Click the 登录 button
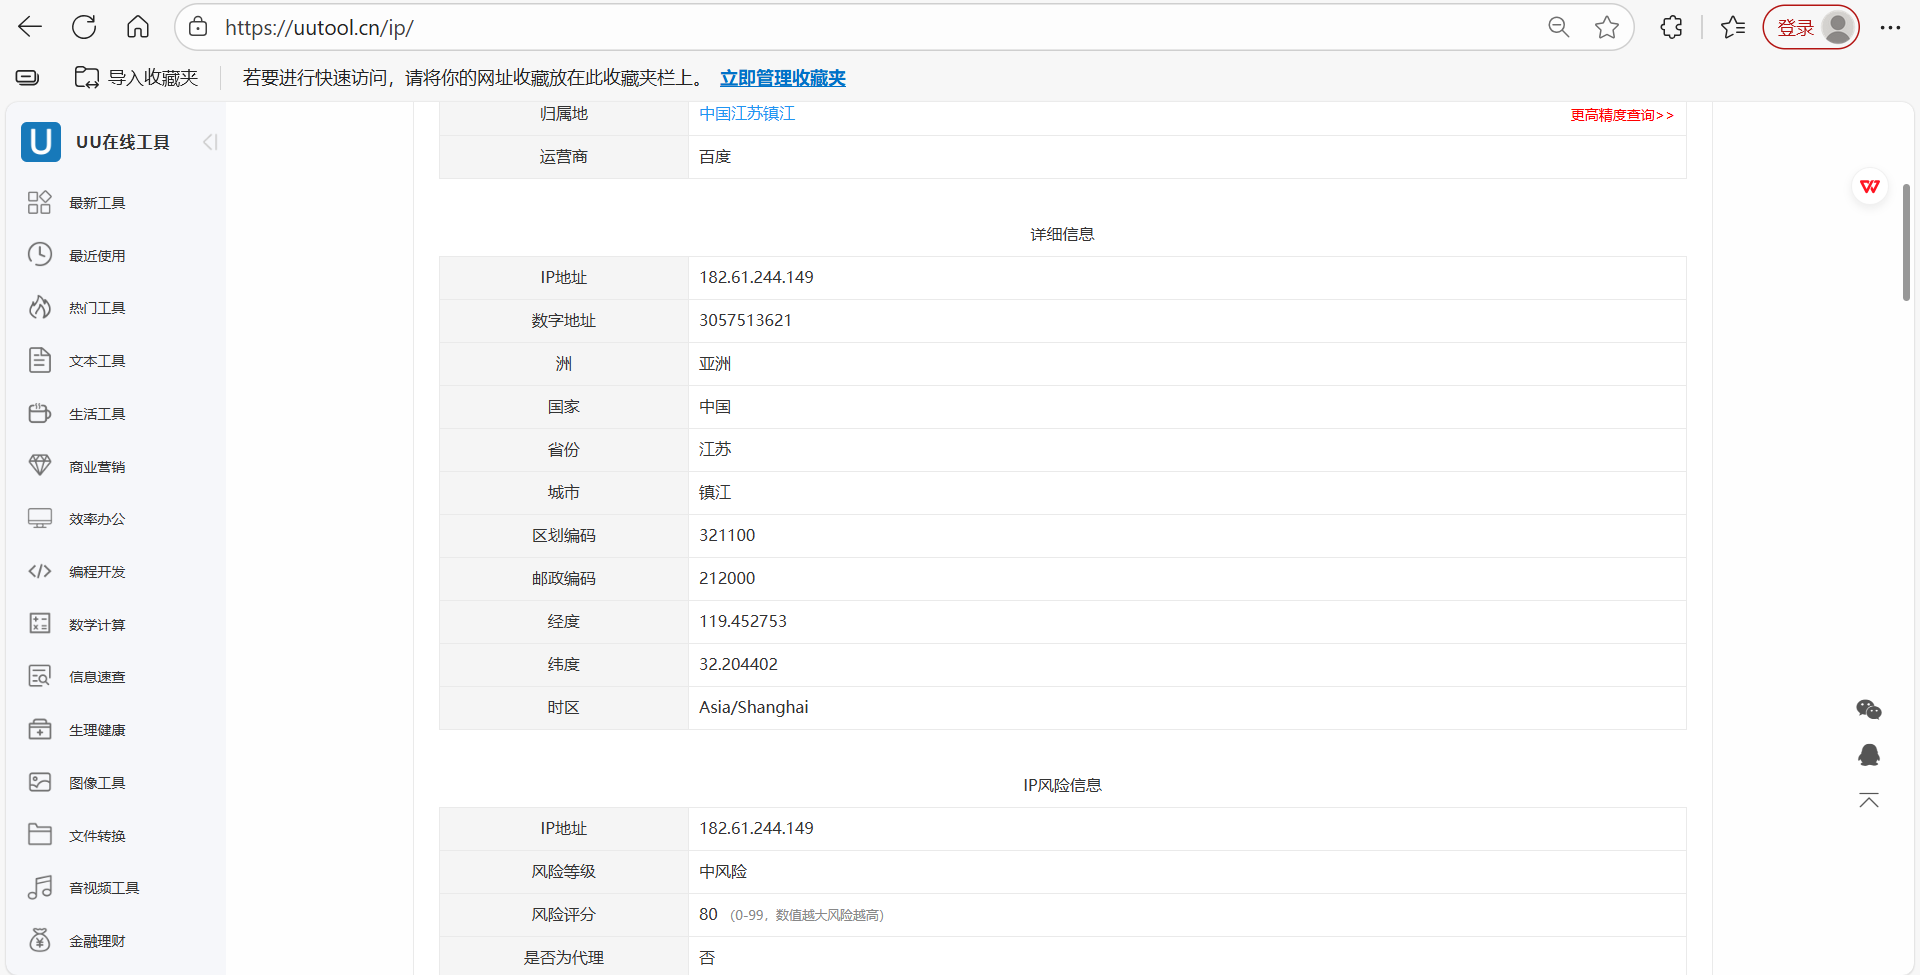This screenshot has height=975, width=1920. coord(1797,27)
